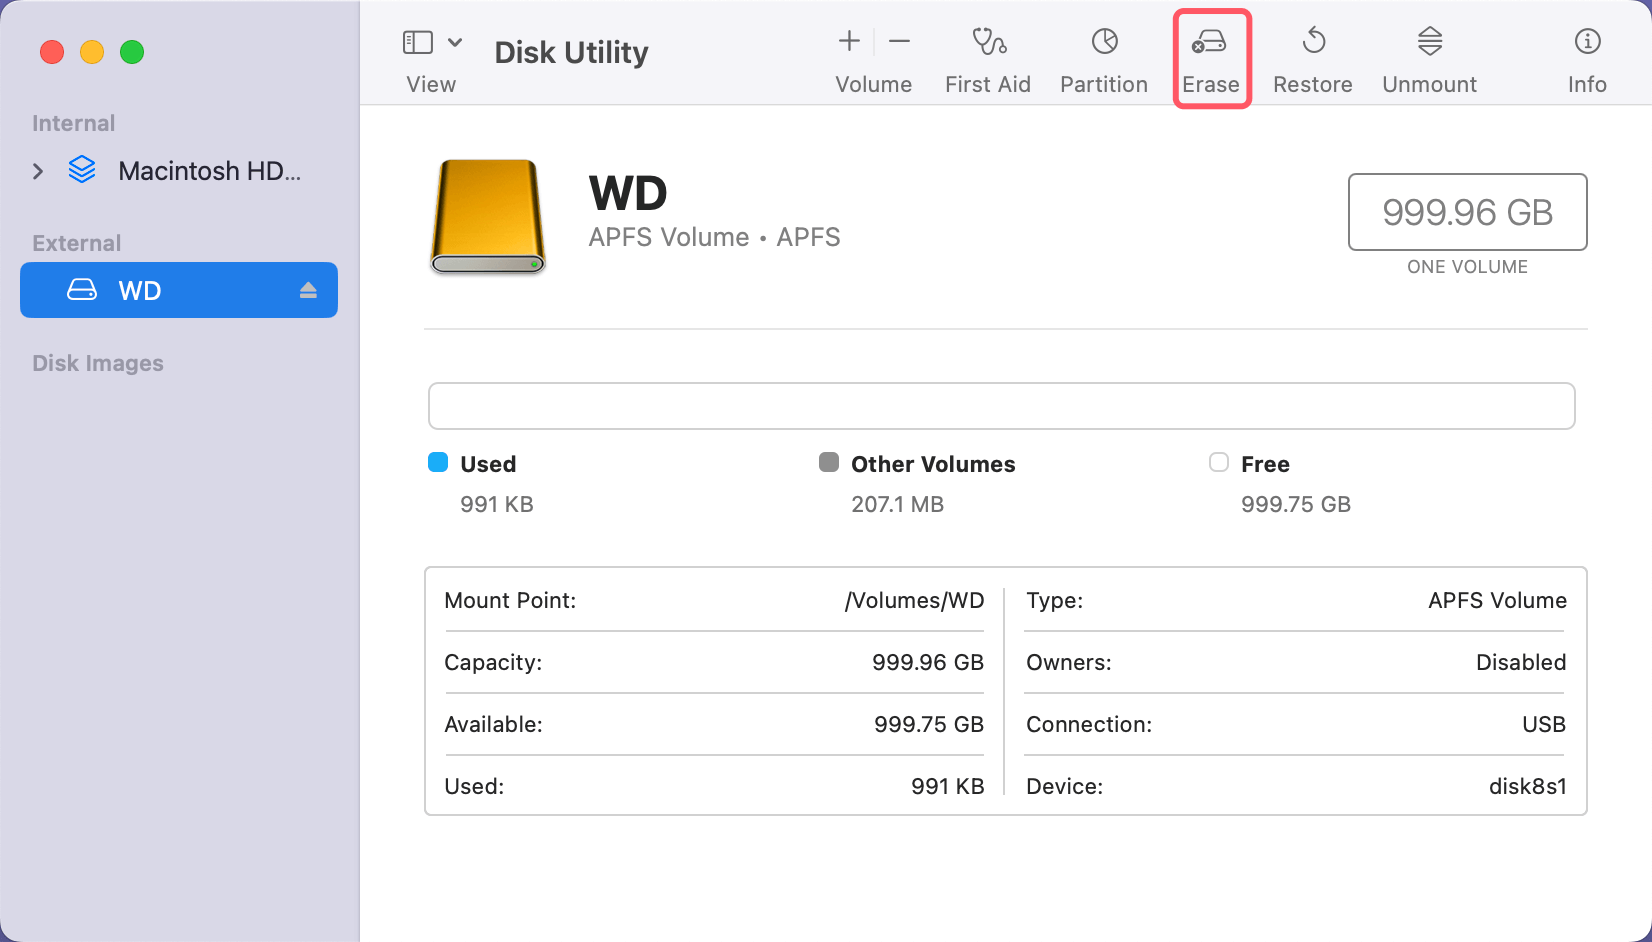
Task: Click the blue Used legend swatch
Action: tap(438, 462)
